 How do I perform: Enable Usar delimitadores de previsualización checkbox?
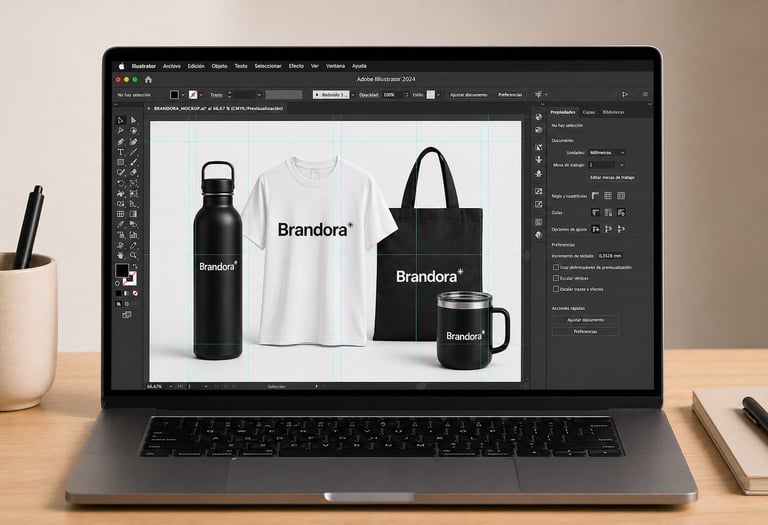point(556,267)
